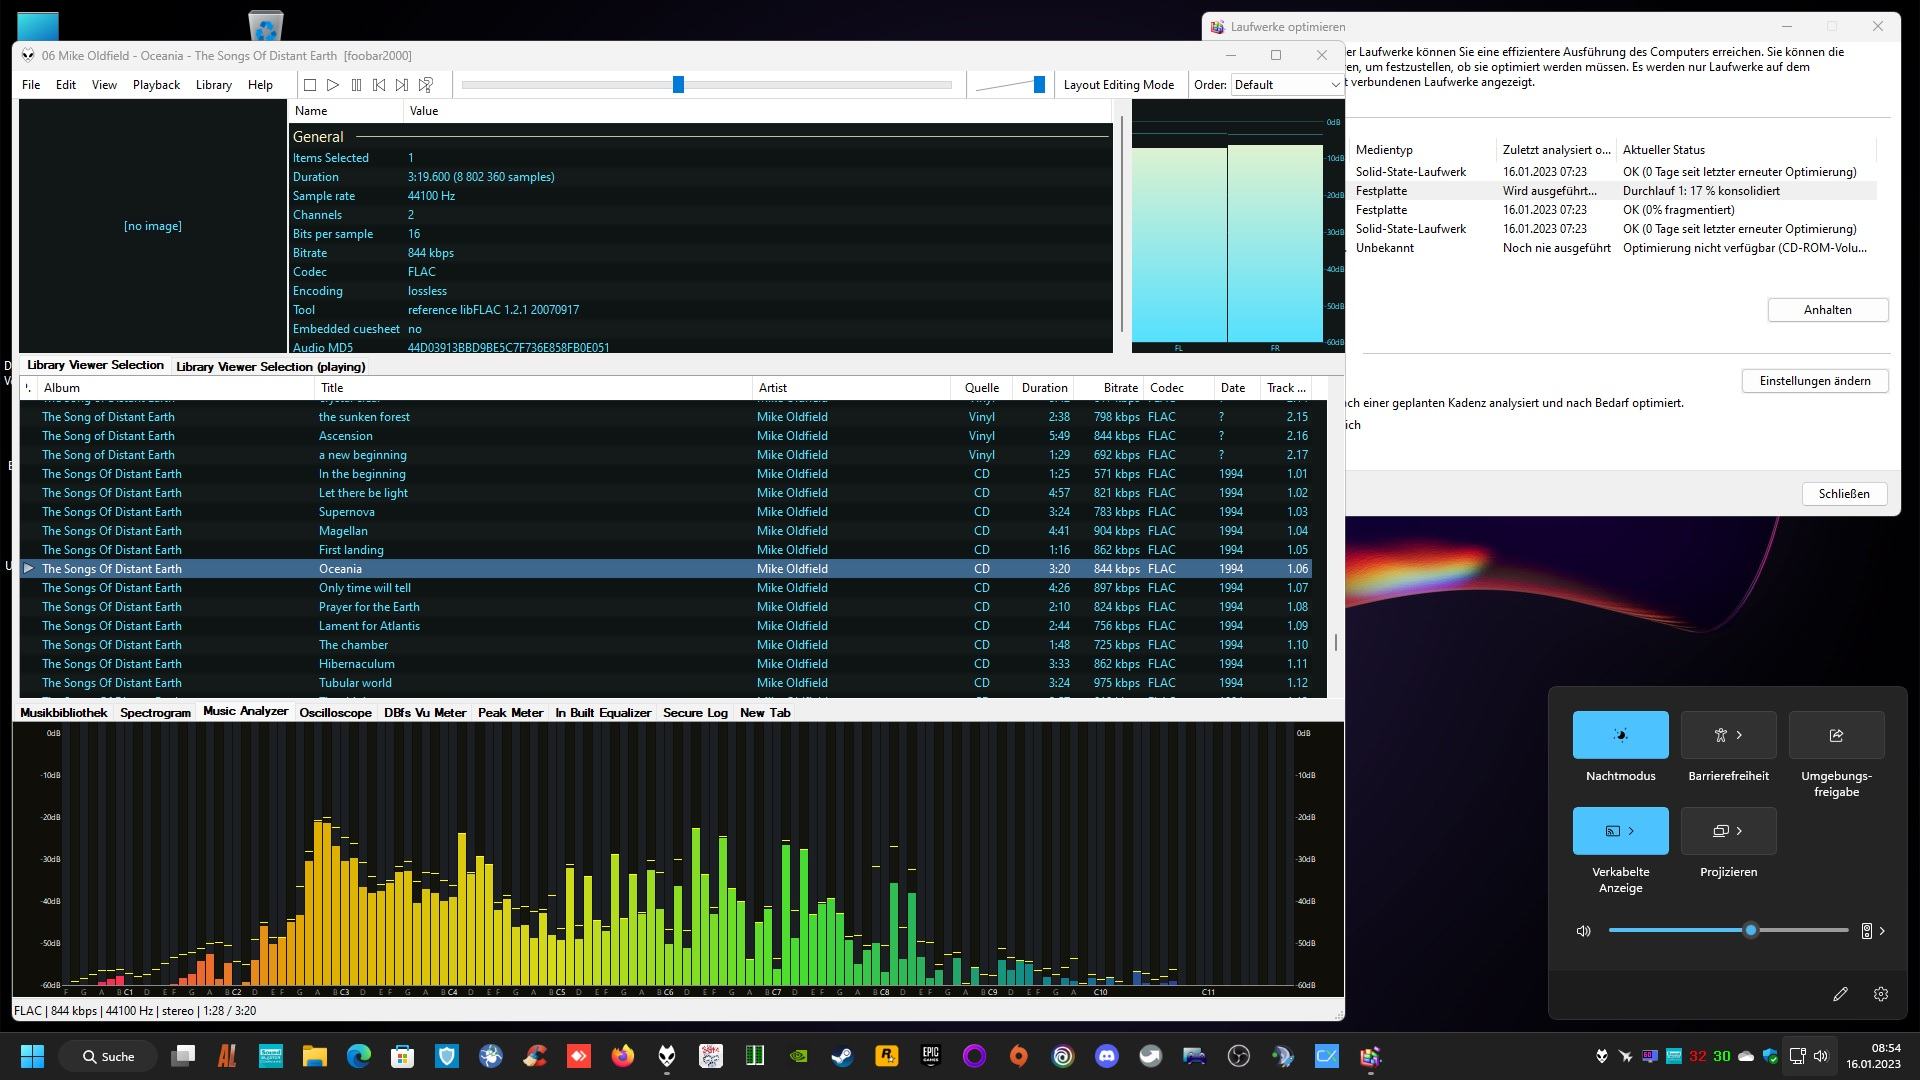This screenshot has height=1080, width=1920.
Task: Toggle Nachtmodus in quick settings
Action: click(1620, 735)
